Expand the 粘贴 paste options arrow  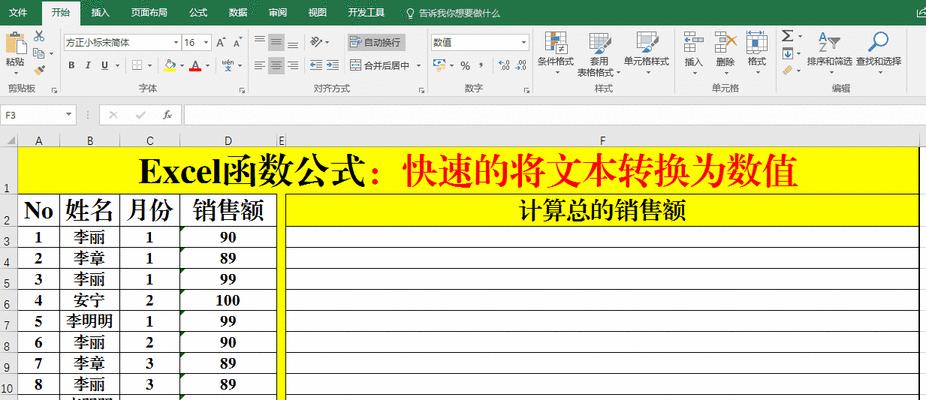15,74
